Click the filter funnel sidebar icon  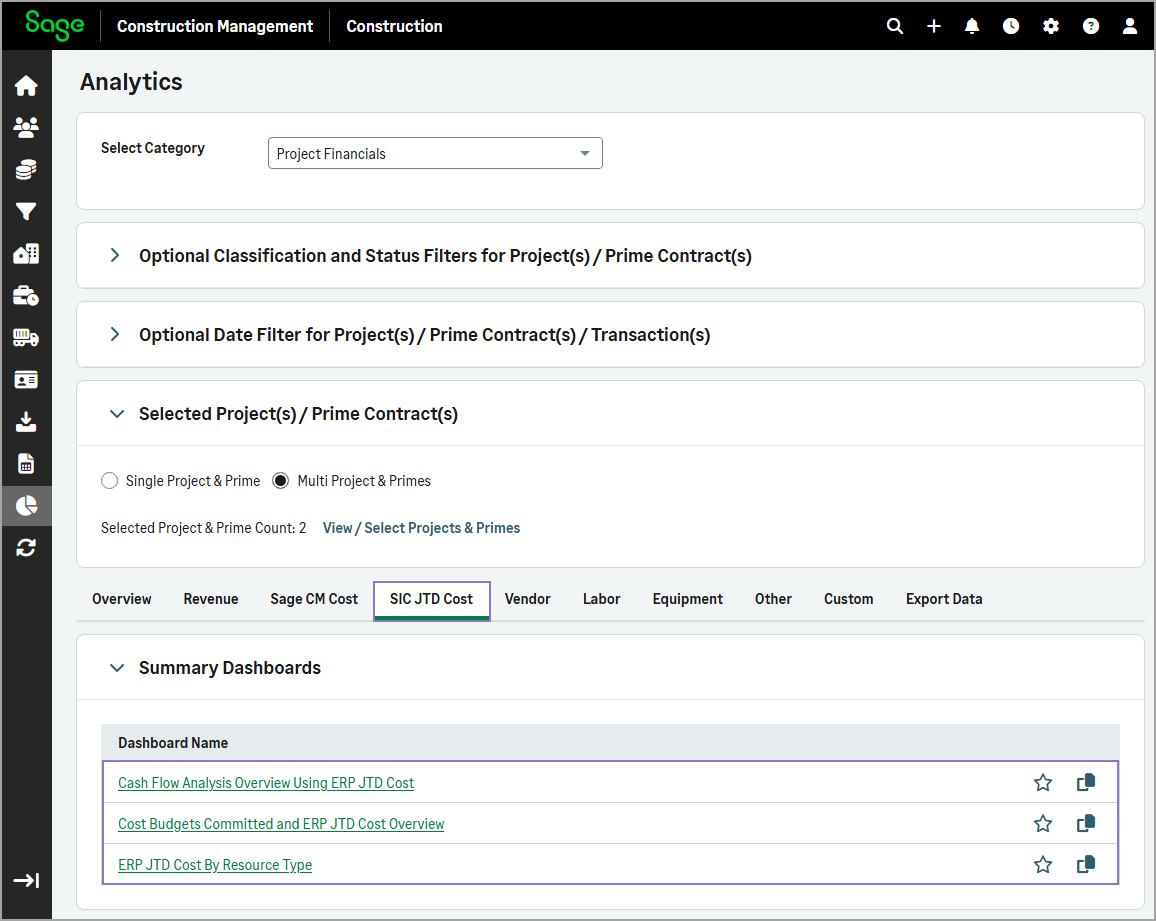pos(26,212)
